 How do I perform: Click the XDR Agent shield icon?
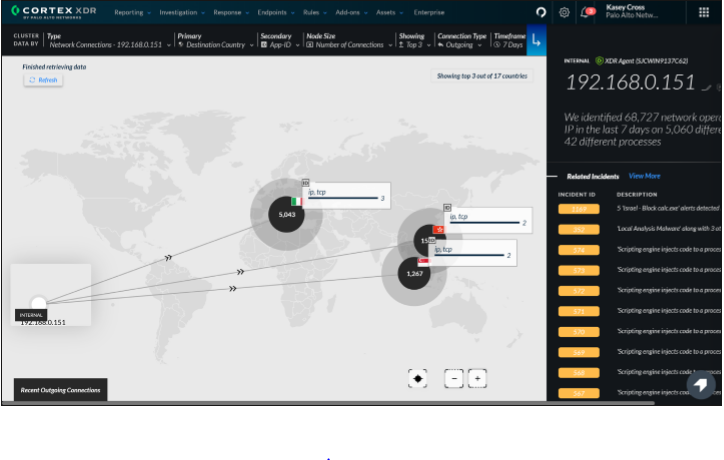(599, 61)
